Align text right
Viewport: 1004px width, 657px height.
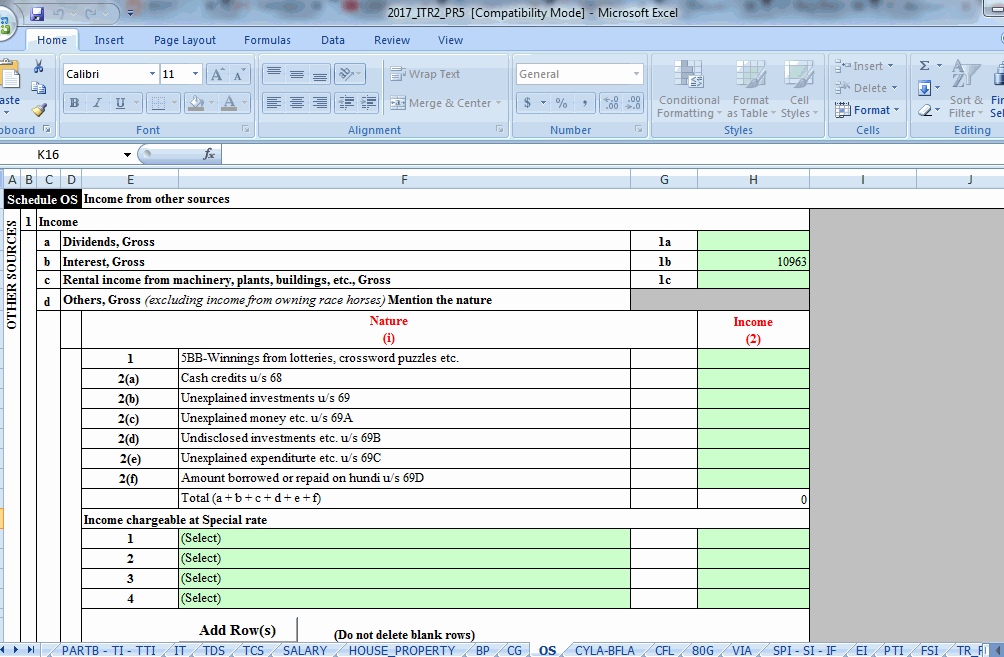[320, 102]
